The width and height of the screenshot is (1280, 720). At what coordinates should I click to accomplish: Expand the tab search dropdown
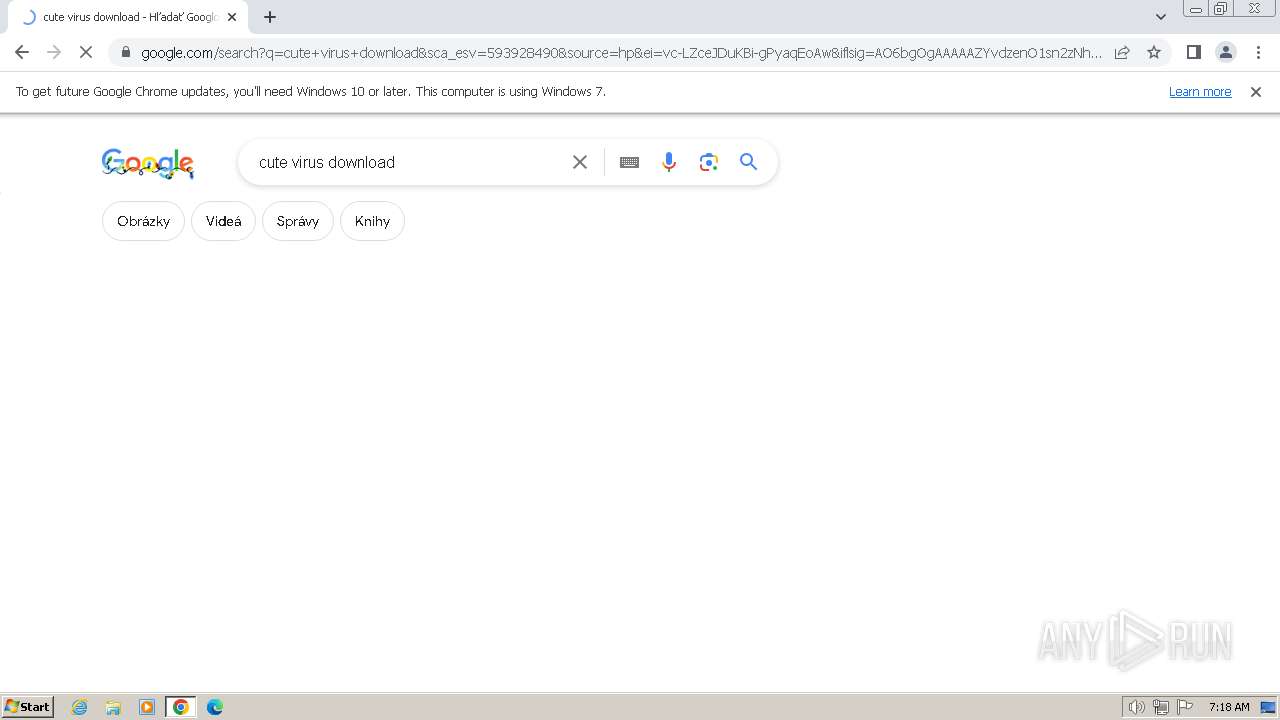1161,17
